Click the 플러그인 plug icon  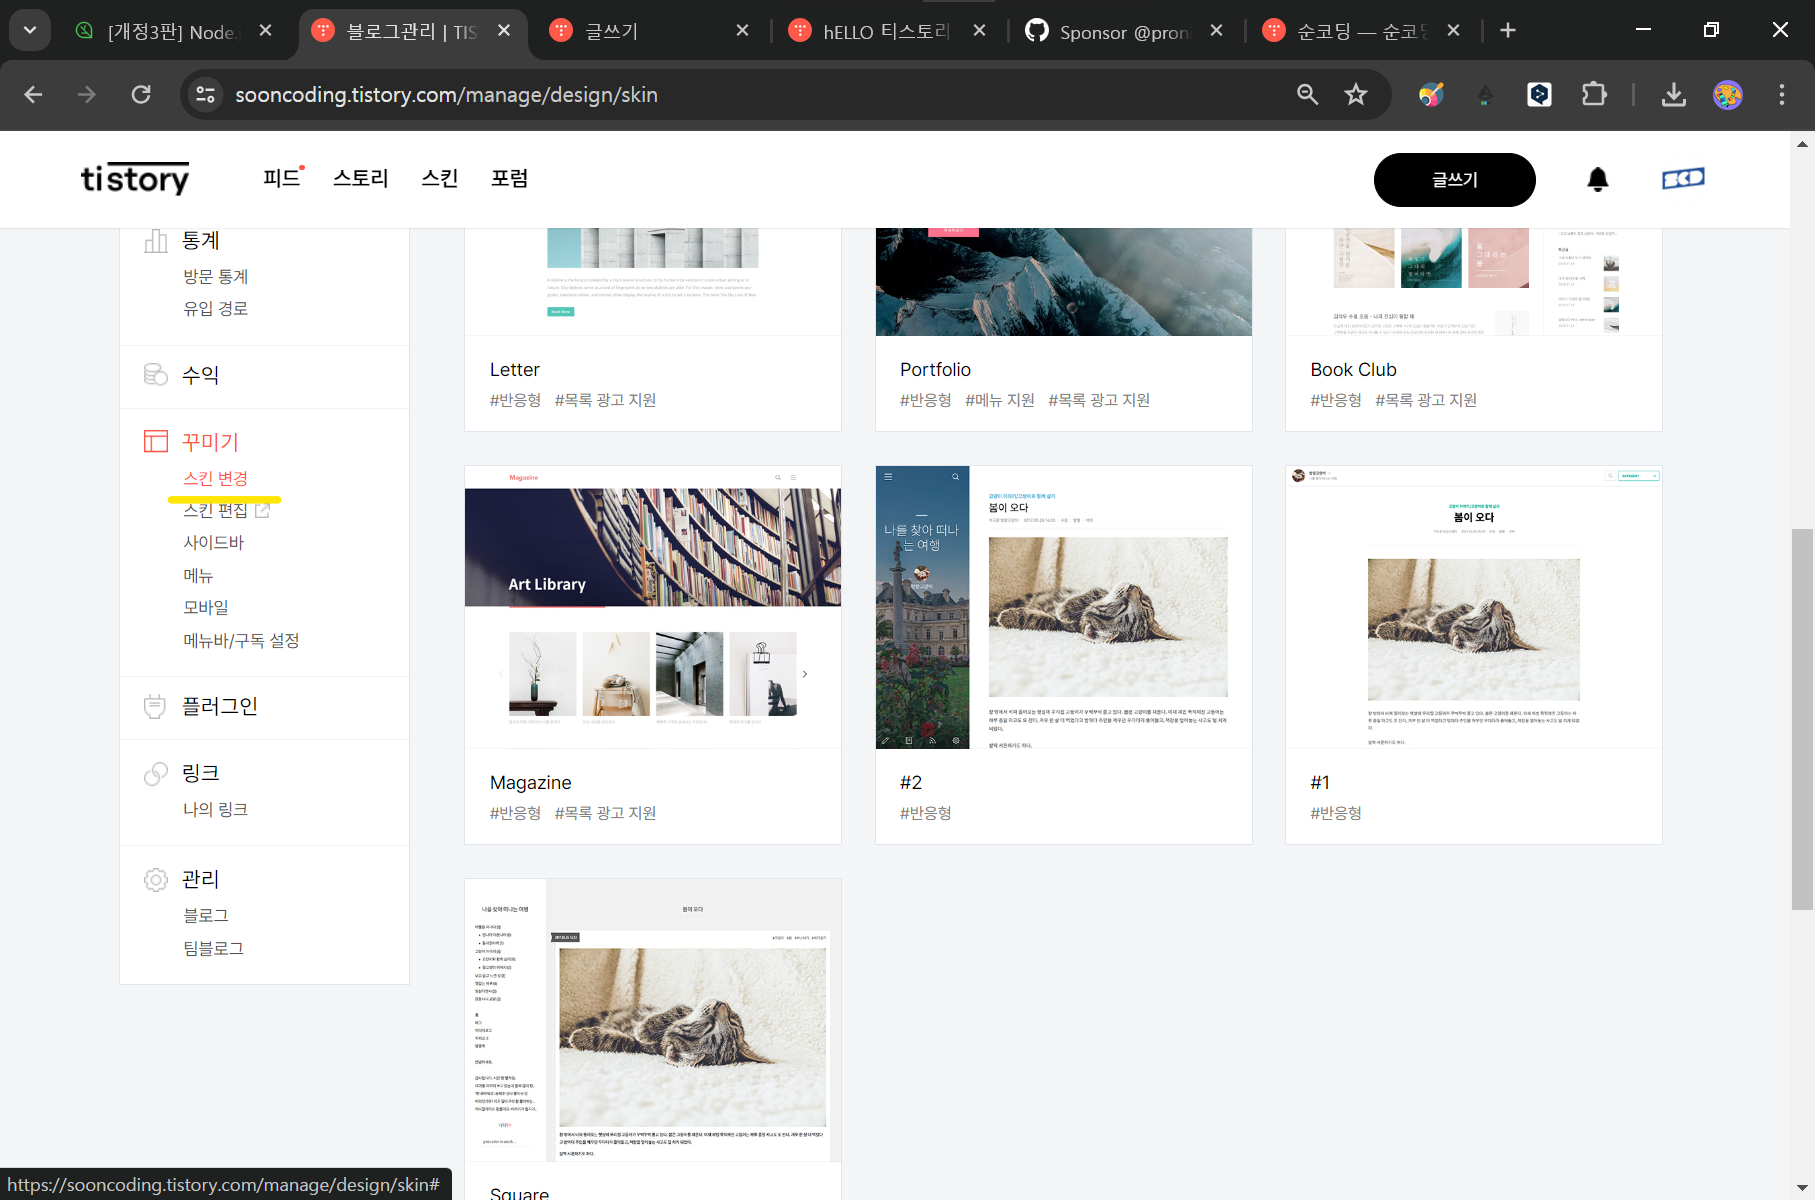[155, 706]
